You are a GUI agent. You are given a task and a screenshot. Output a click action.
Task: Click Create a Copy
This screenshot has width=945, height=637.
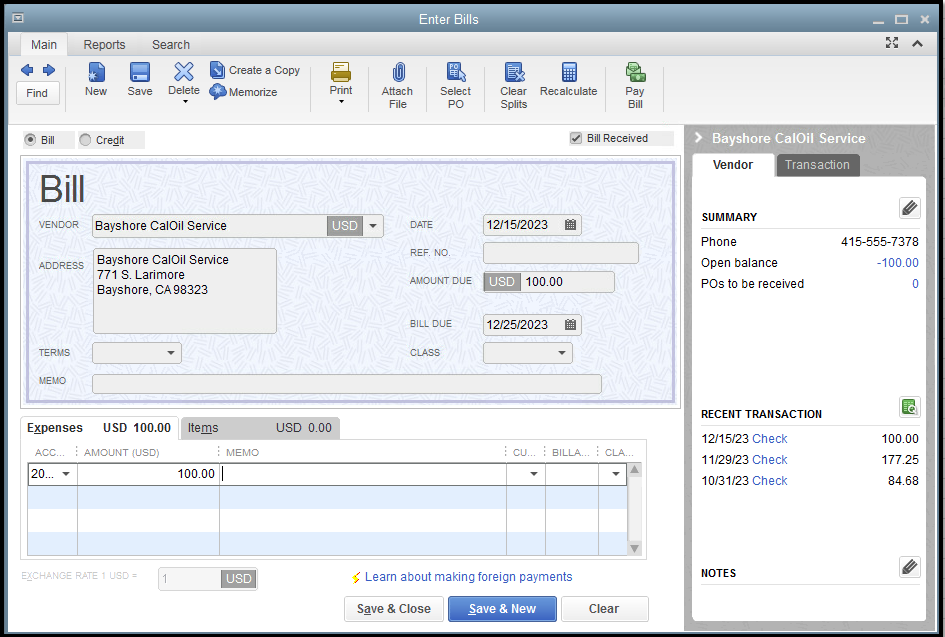pos(255,70)
